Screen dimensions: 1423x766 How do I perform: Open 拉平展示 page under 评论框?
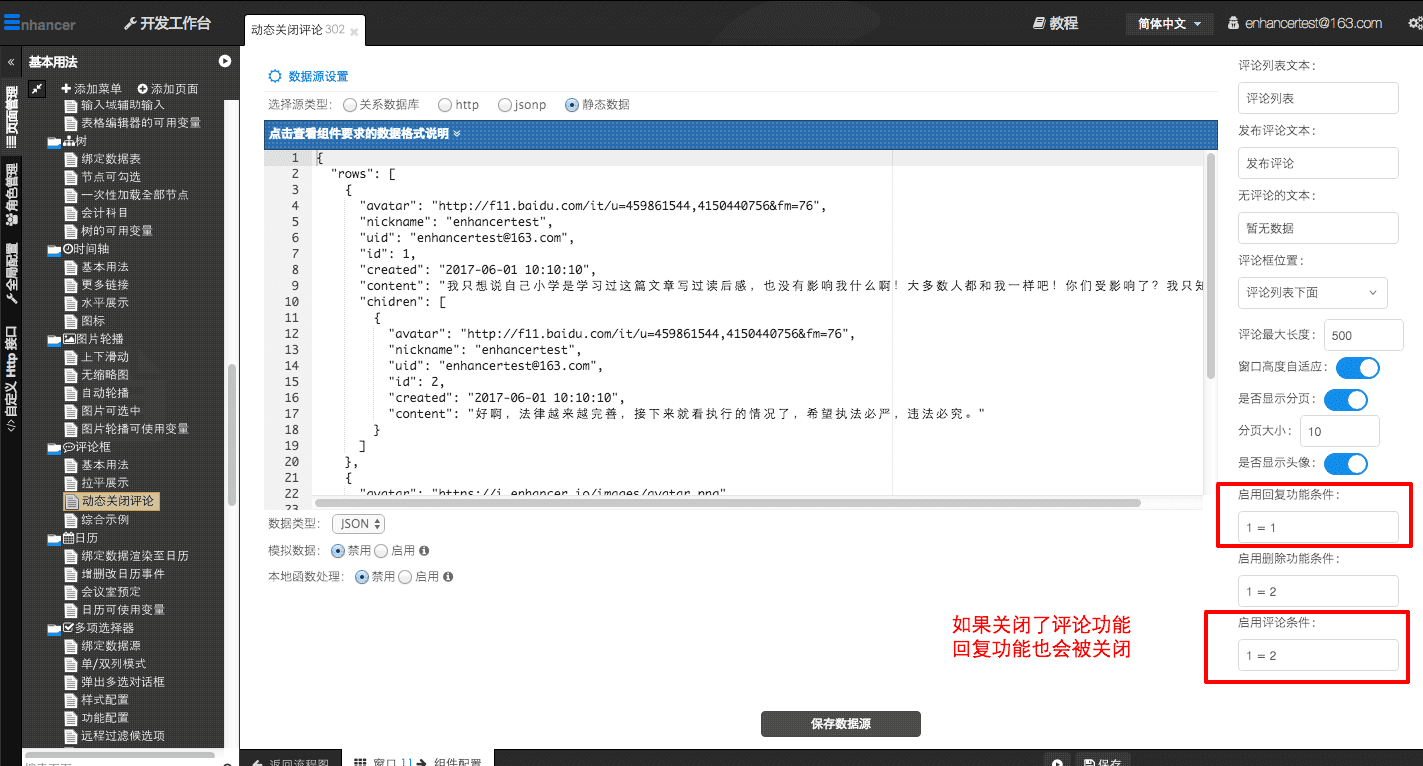coord(105,483)
